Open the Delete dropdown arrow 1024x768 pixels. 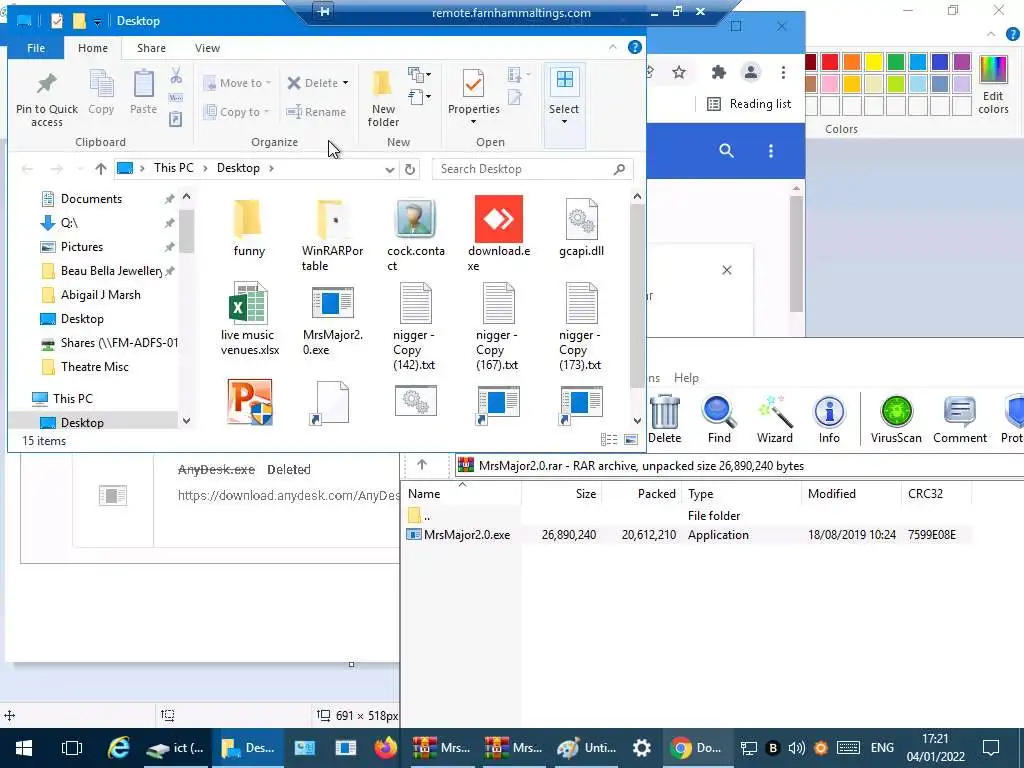345,83
